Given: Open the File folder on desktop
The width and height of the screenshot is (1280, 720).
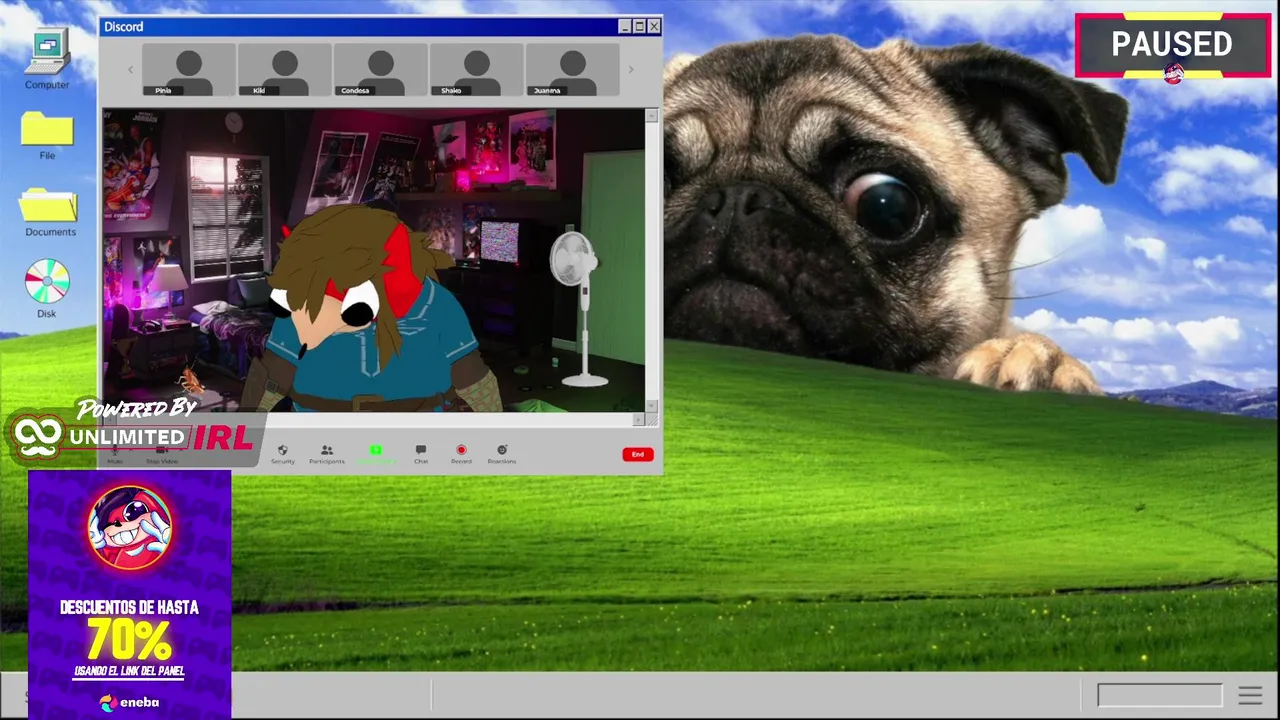Looking at the screenshot, I should (x=47, y=136).
